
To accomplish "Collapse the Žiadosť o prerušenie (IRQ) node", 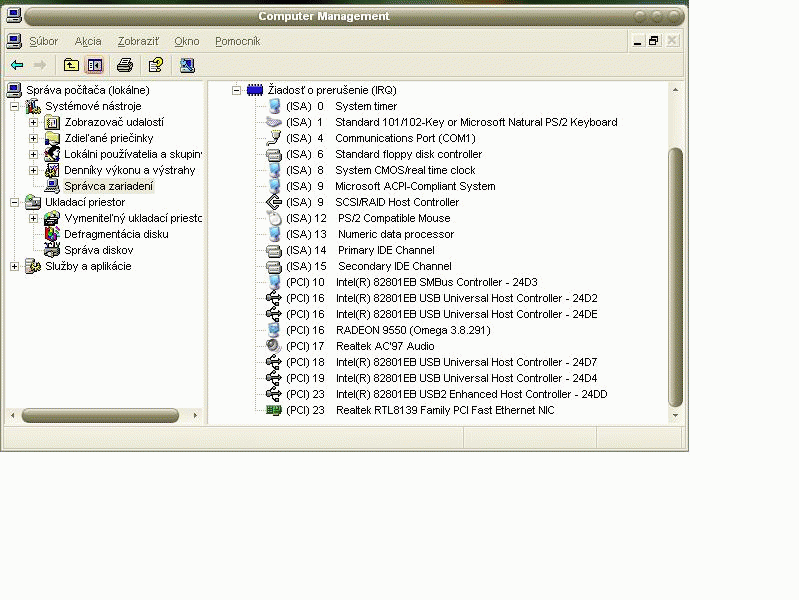I will tap(237, 90).
